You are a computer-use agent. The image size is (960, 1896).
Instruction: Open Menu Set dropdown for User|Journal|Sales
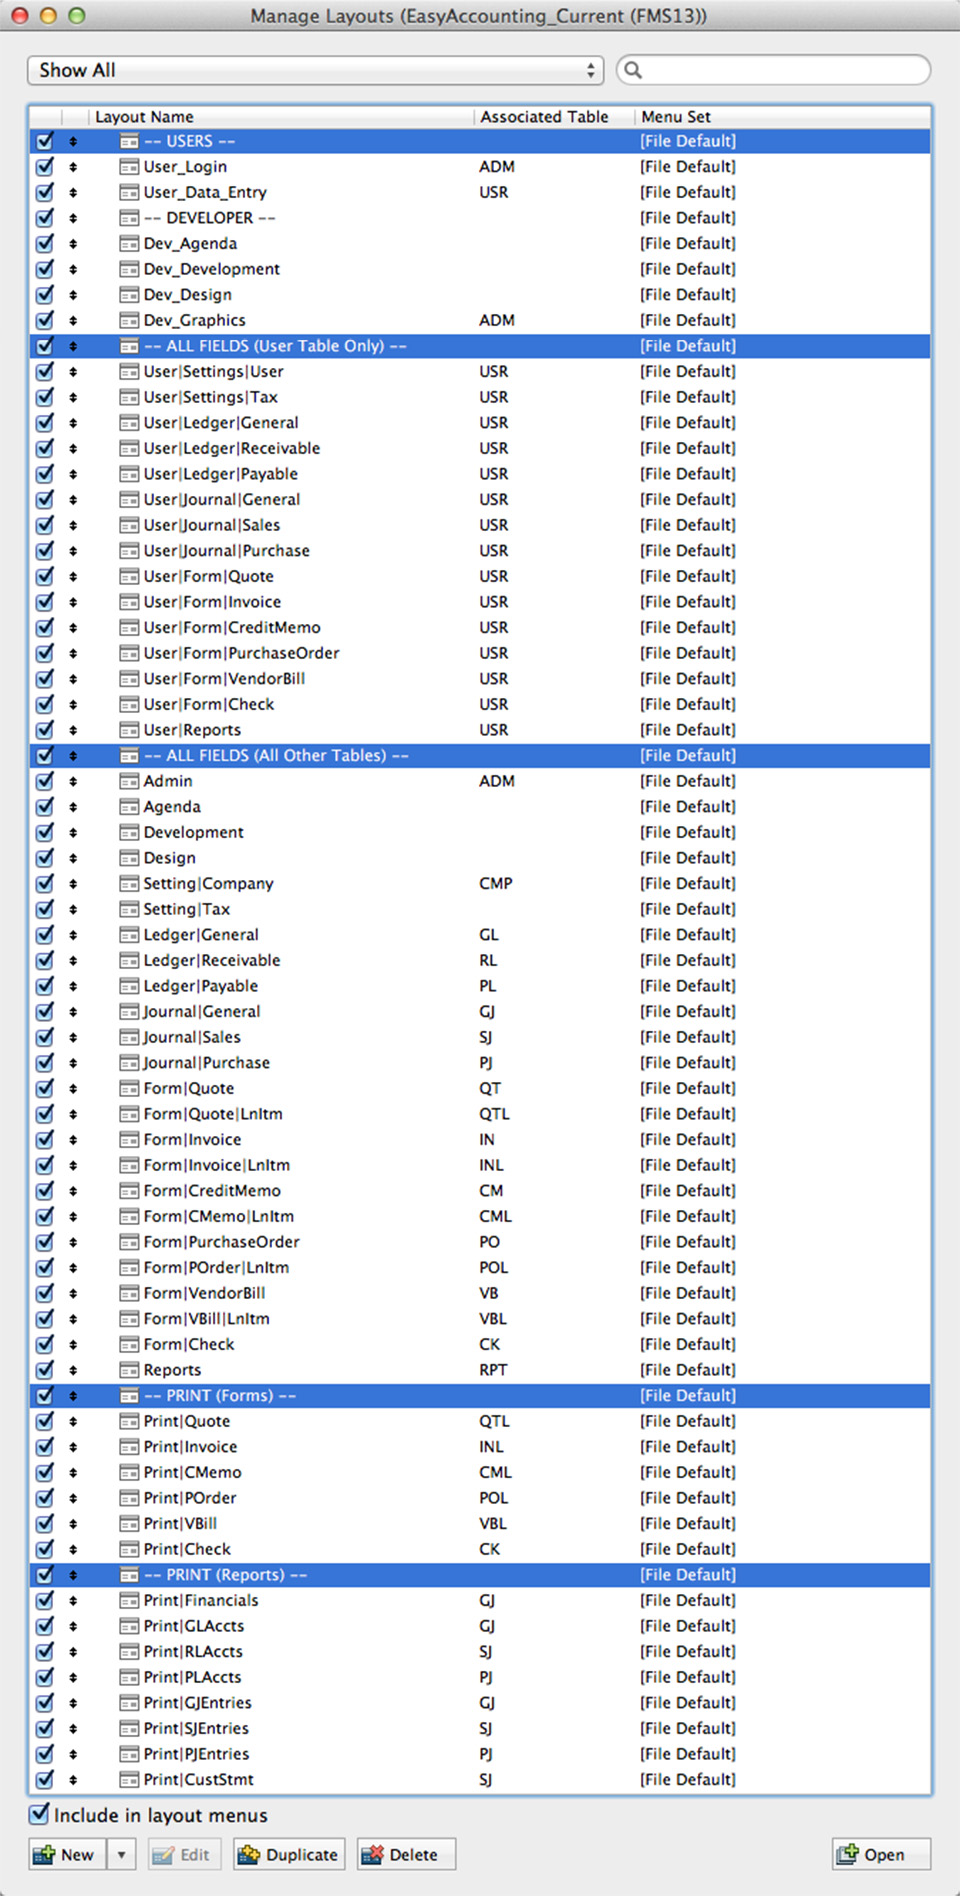(688, 525)
